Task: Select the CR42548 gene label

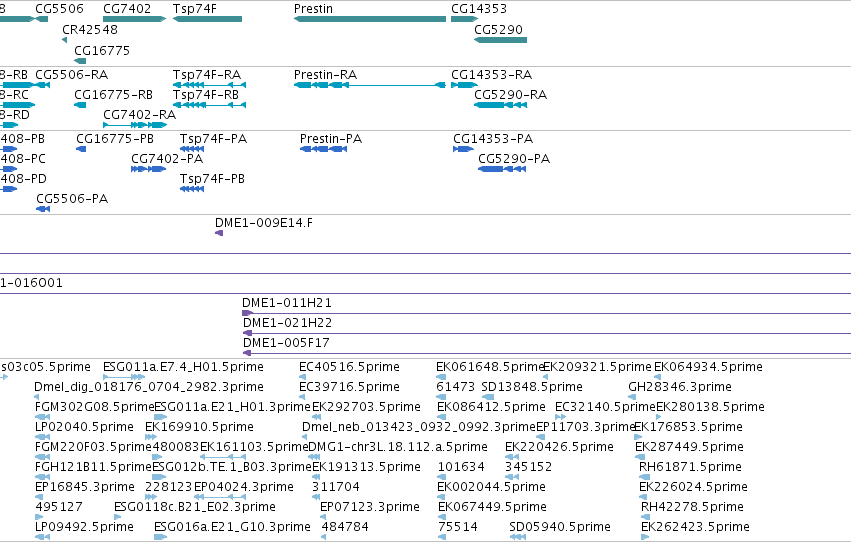Action: [90, 29]
